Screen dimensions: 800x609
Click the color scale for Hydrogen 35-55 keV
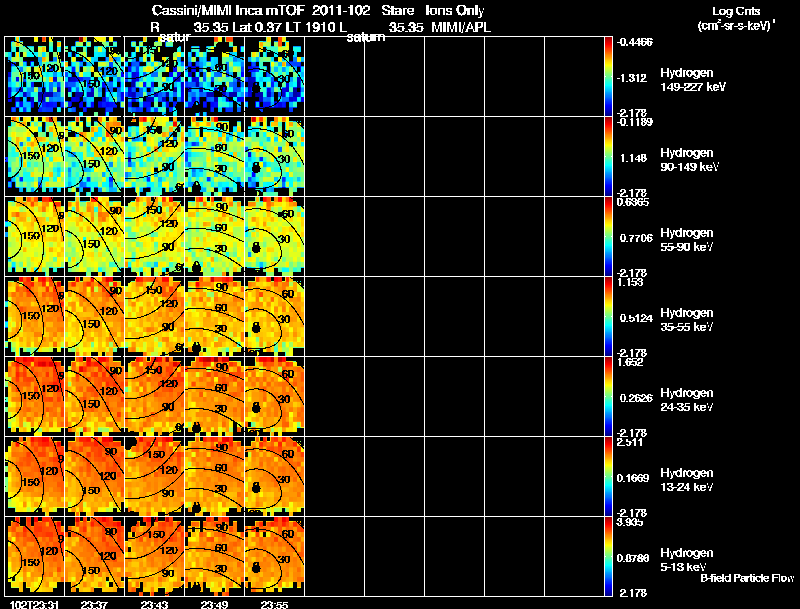[x=608, y=316]
